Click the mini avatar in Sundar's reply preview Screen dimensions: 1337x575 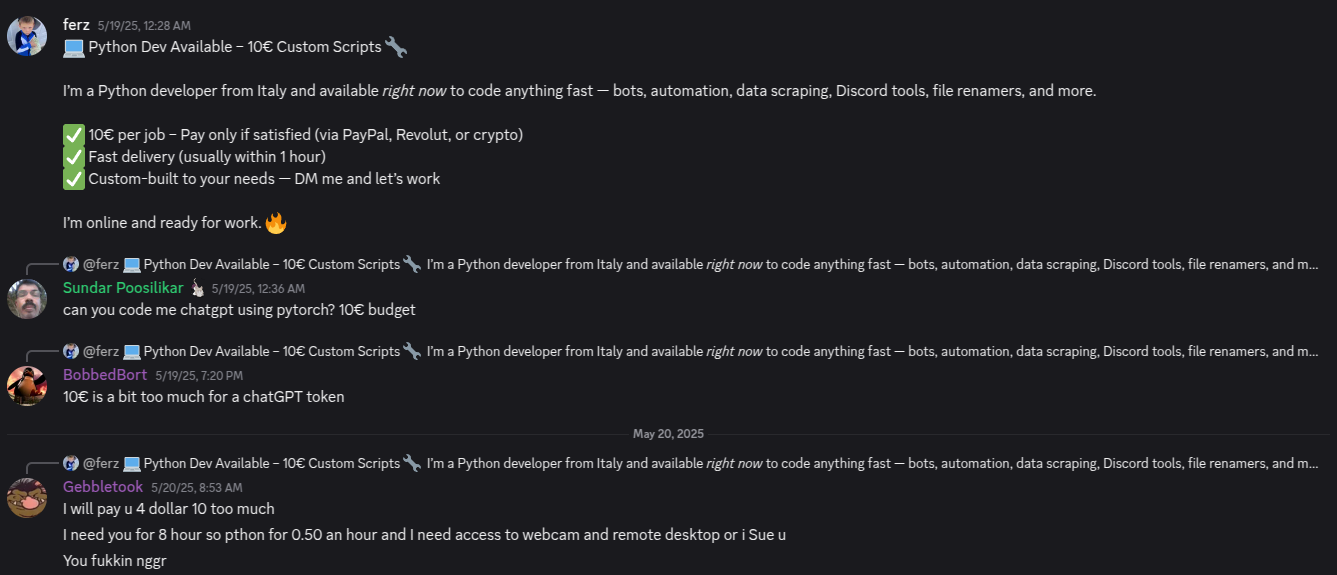coord(71,265)
